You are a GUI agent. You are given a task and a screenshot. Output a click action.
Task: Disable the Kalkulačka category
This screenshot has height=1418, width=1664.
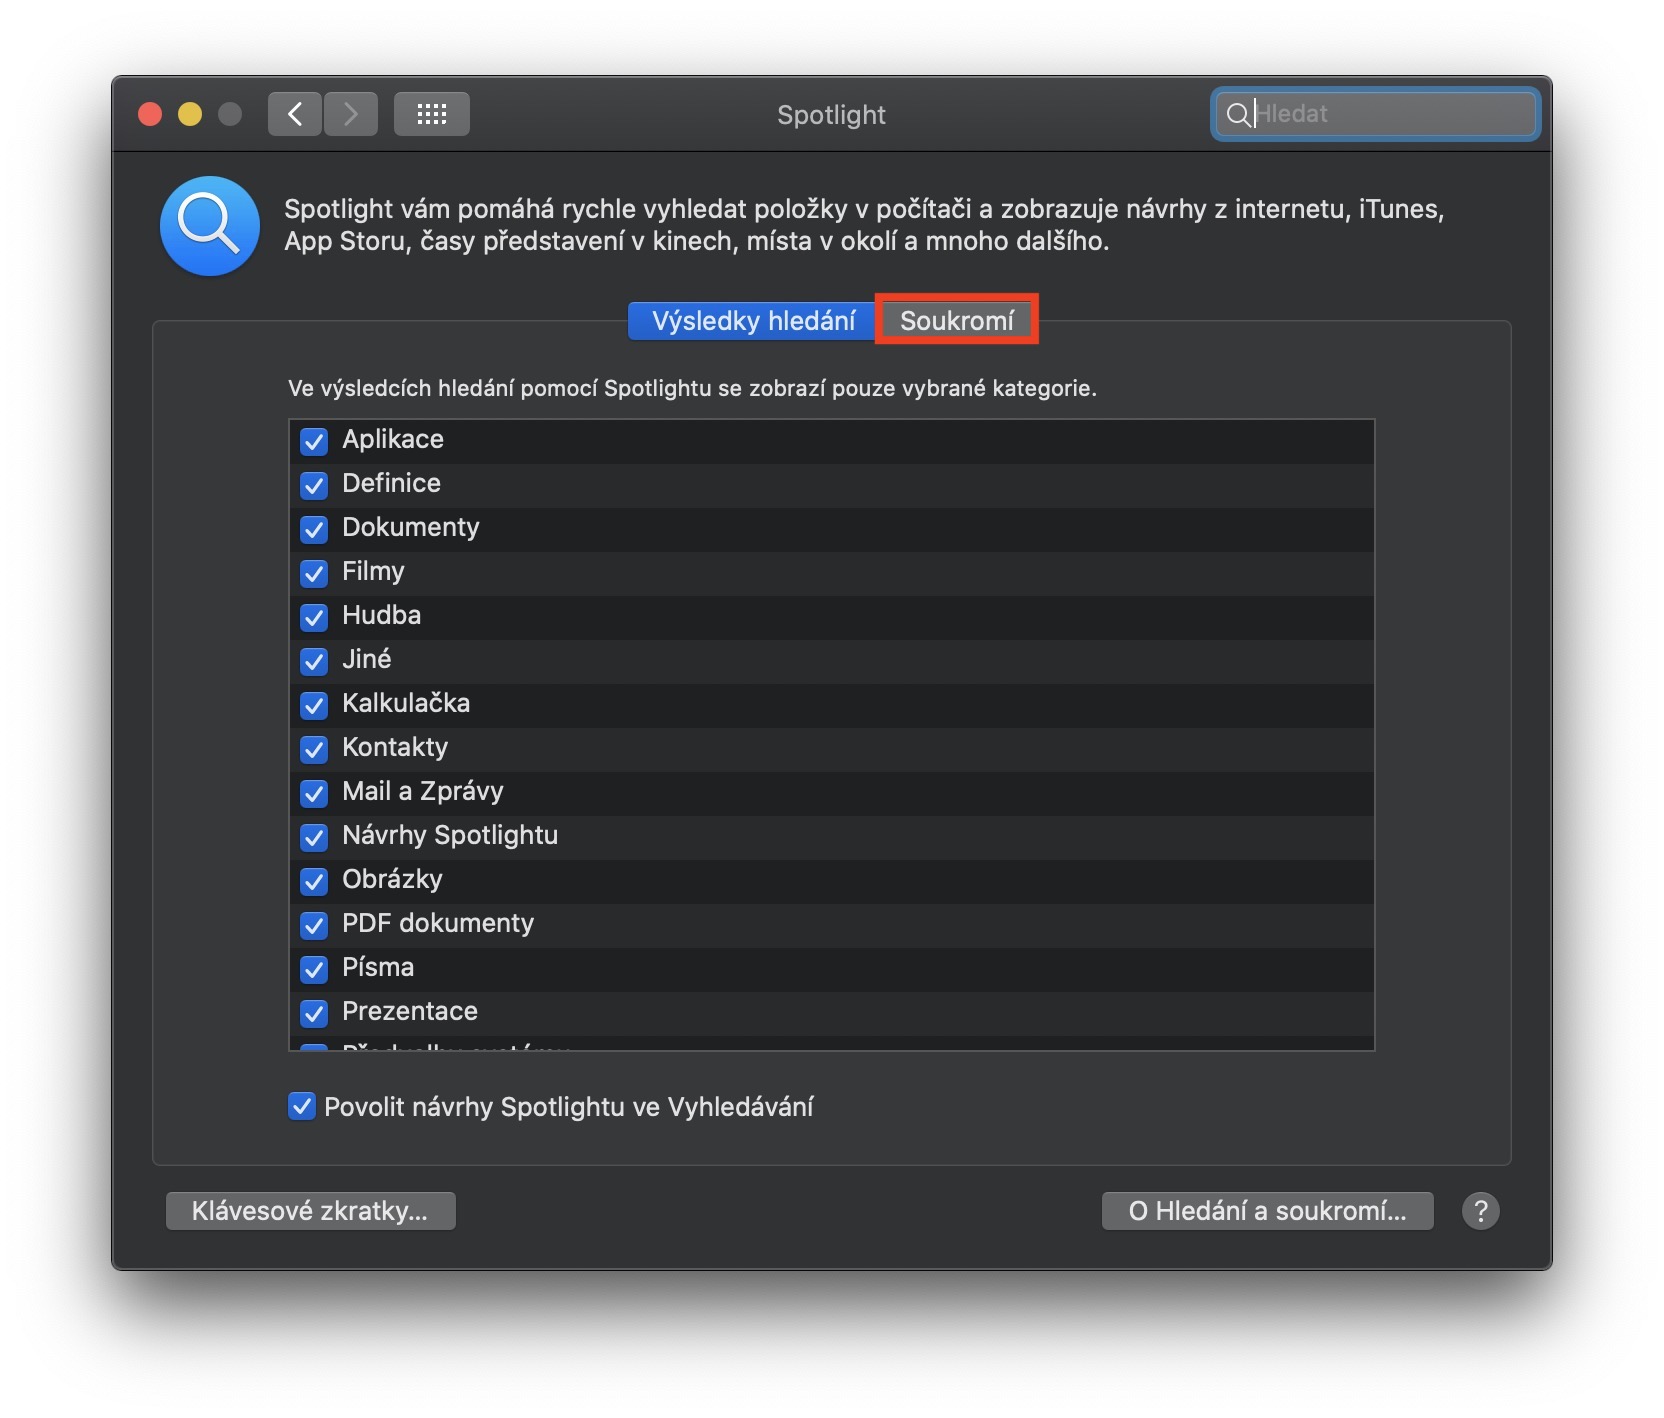(314, 705)
